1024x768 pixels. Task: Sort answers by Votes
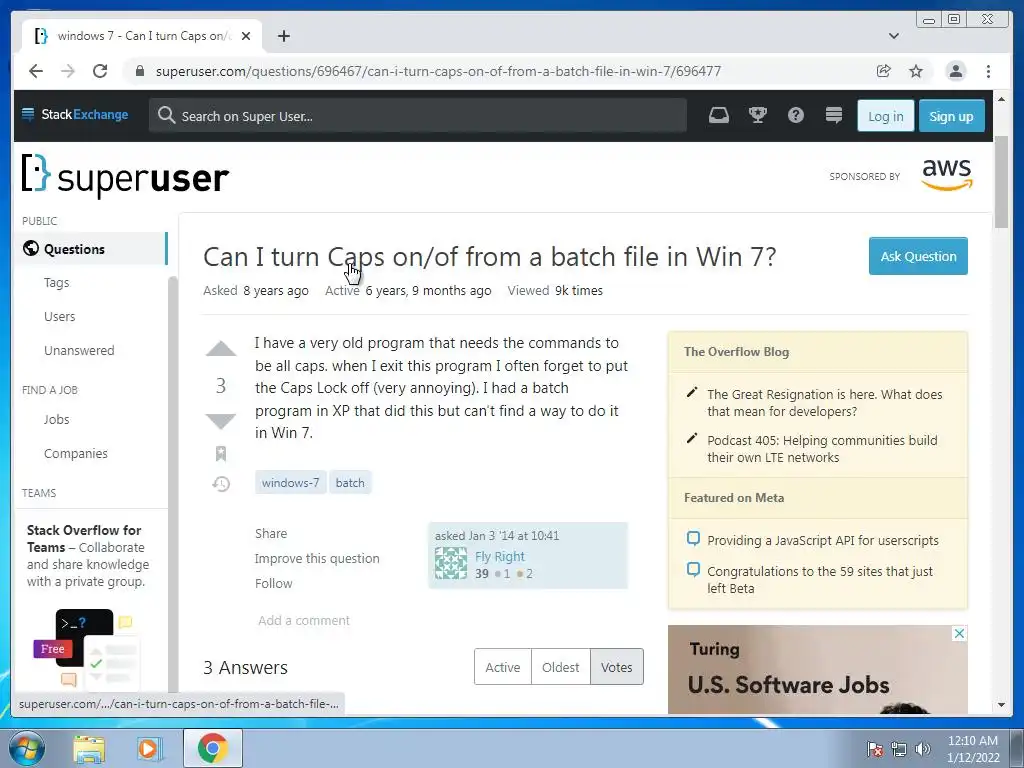coord(616,667)
